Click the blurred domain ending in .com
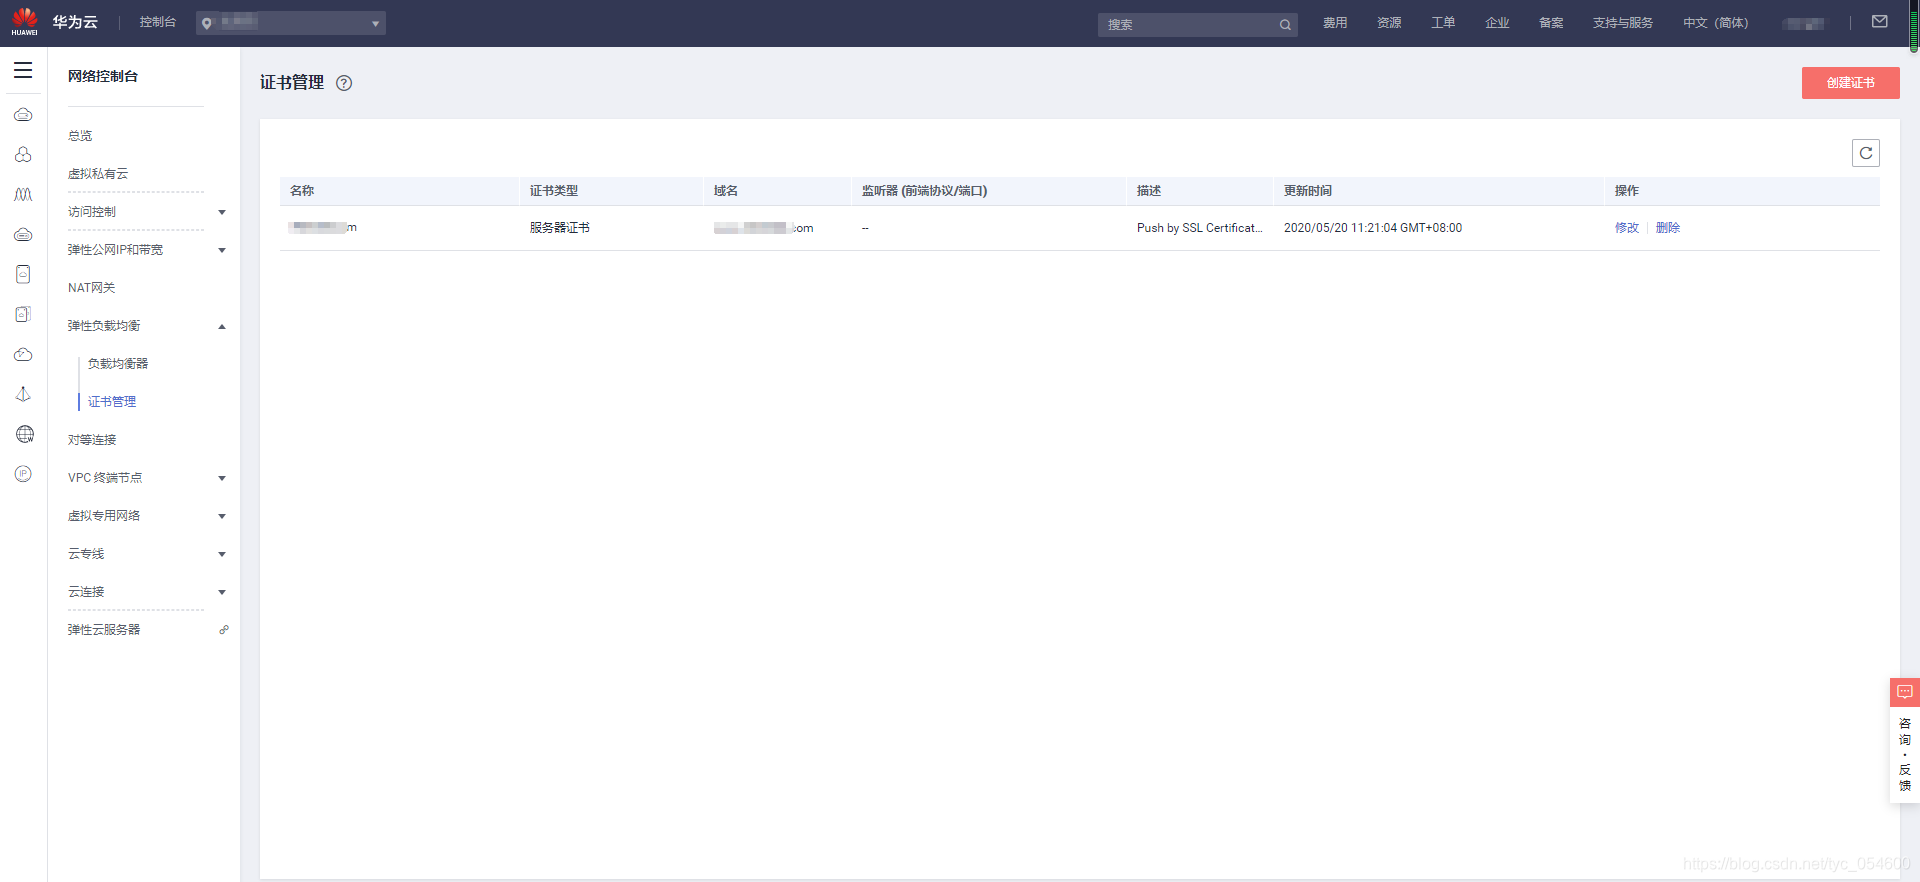Image resolution: width=1920 pixels, height=882 pixels. point(764,228)
